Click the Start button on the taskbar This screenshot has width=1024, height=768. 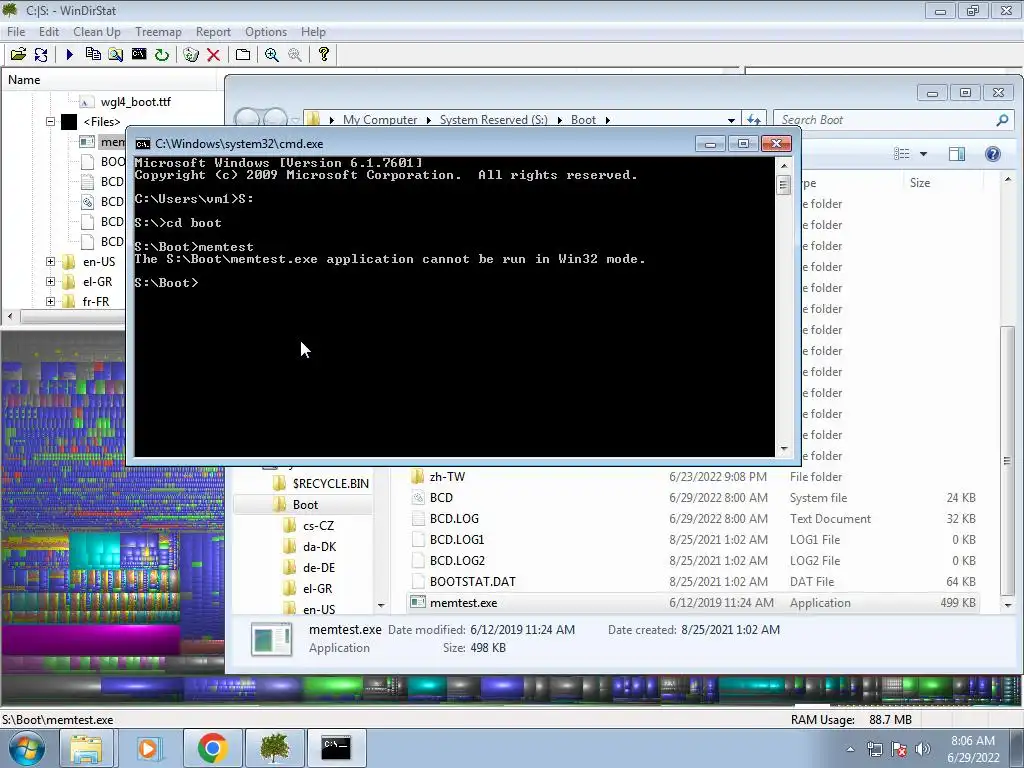26,748
